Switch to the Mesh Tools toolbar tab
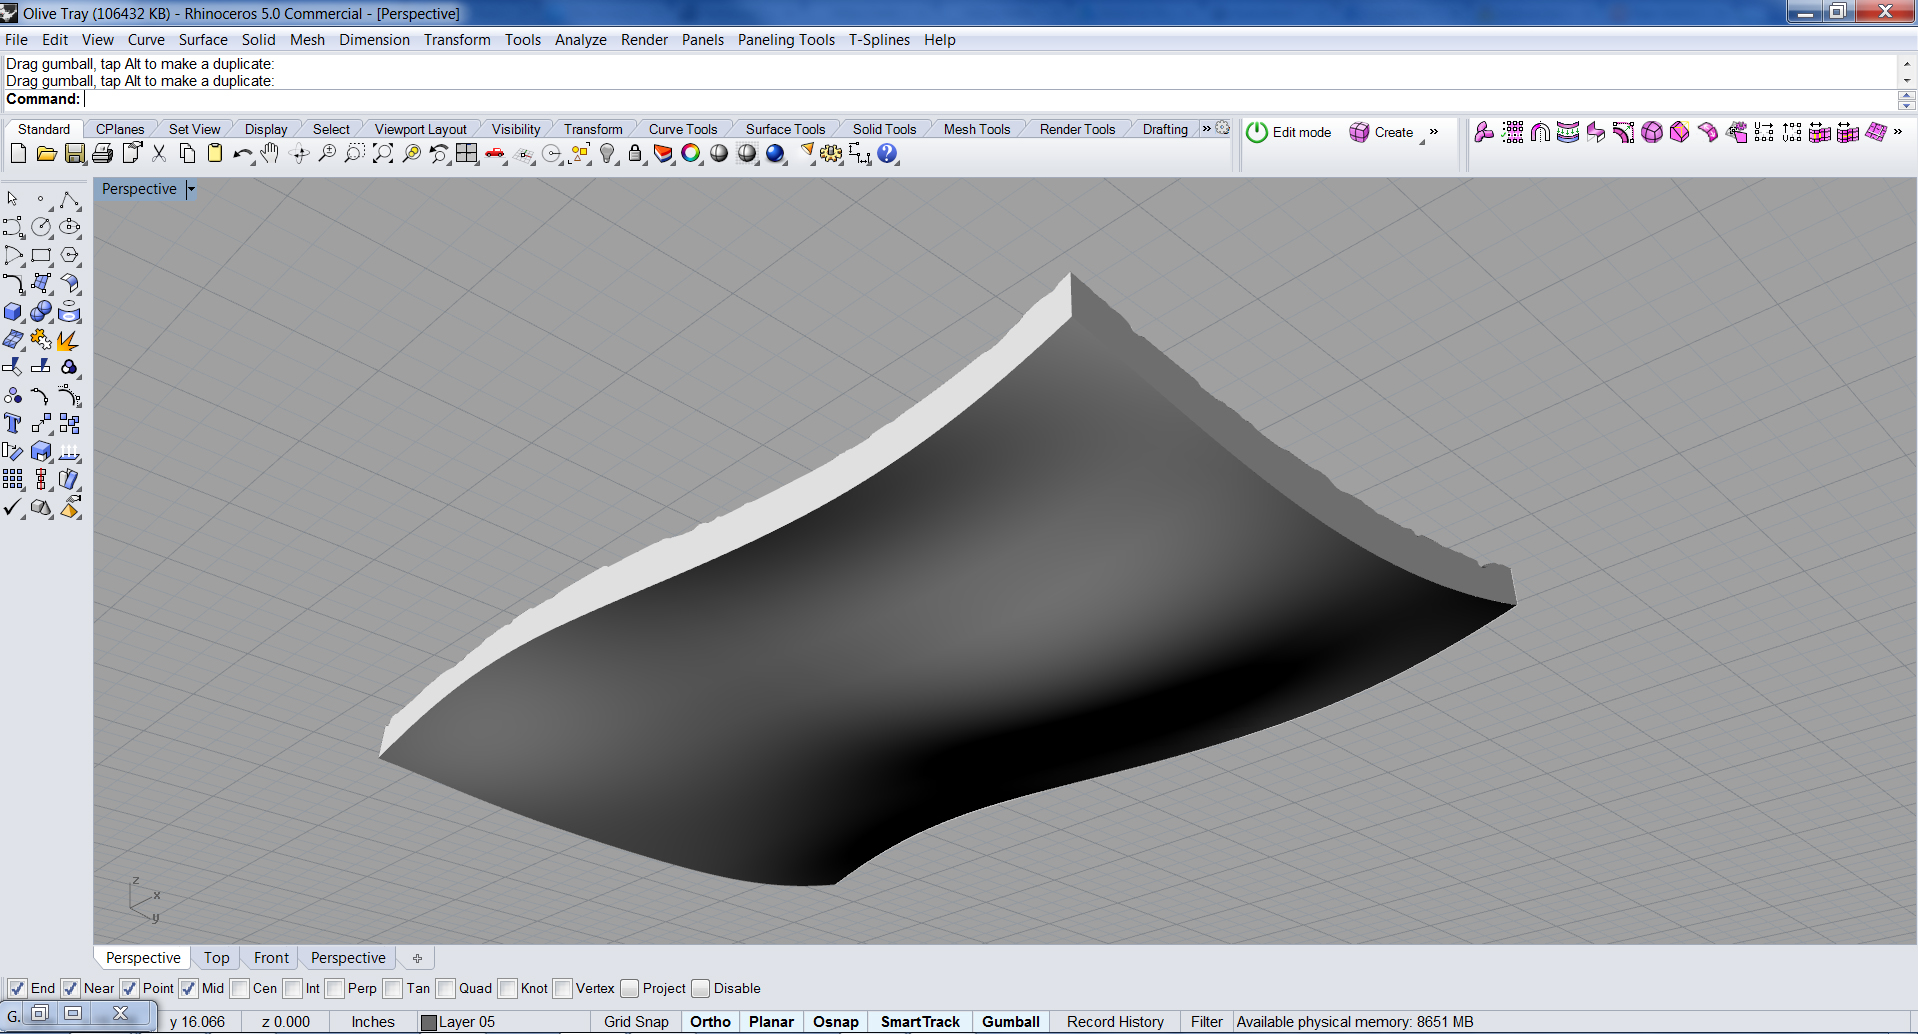The width and height of the screenshot is (1918, 1034). click(x=977, y=129)
